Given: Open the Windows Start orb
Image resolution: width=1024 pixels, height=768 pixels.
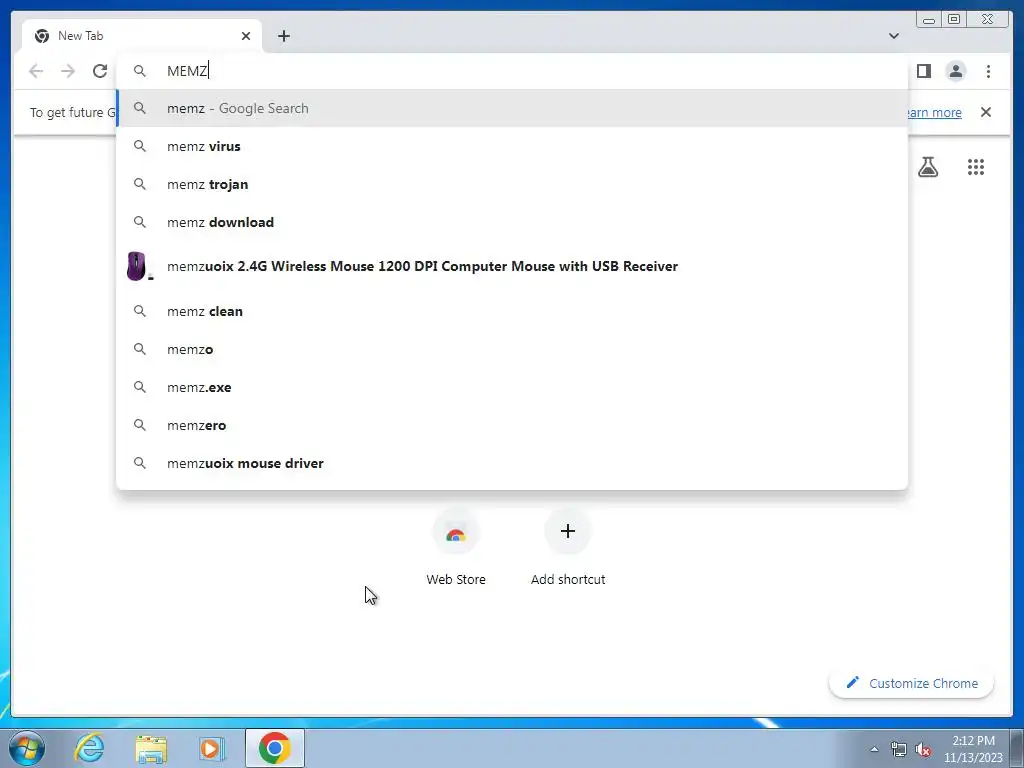Looking at the screenshot, I should 27,748.
